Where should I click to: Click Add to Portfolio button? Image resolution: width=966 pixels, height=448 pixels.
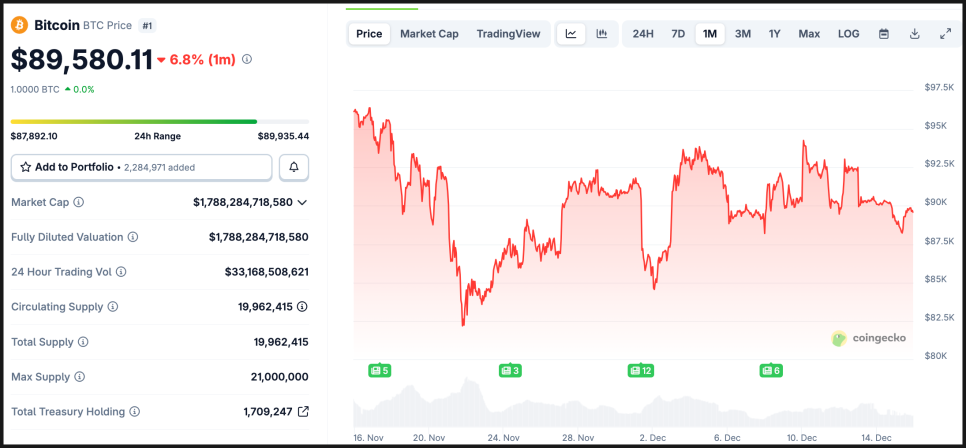point(141,167)
